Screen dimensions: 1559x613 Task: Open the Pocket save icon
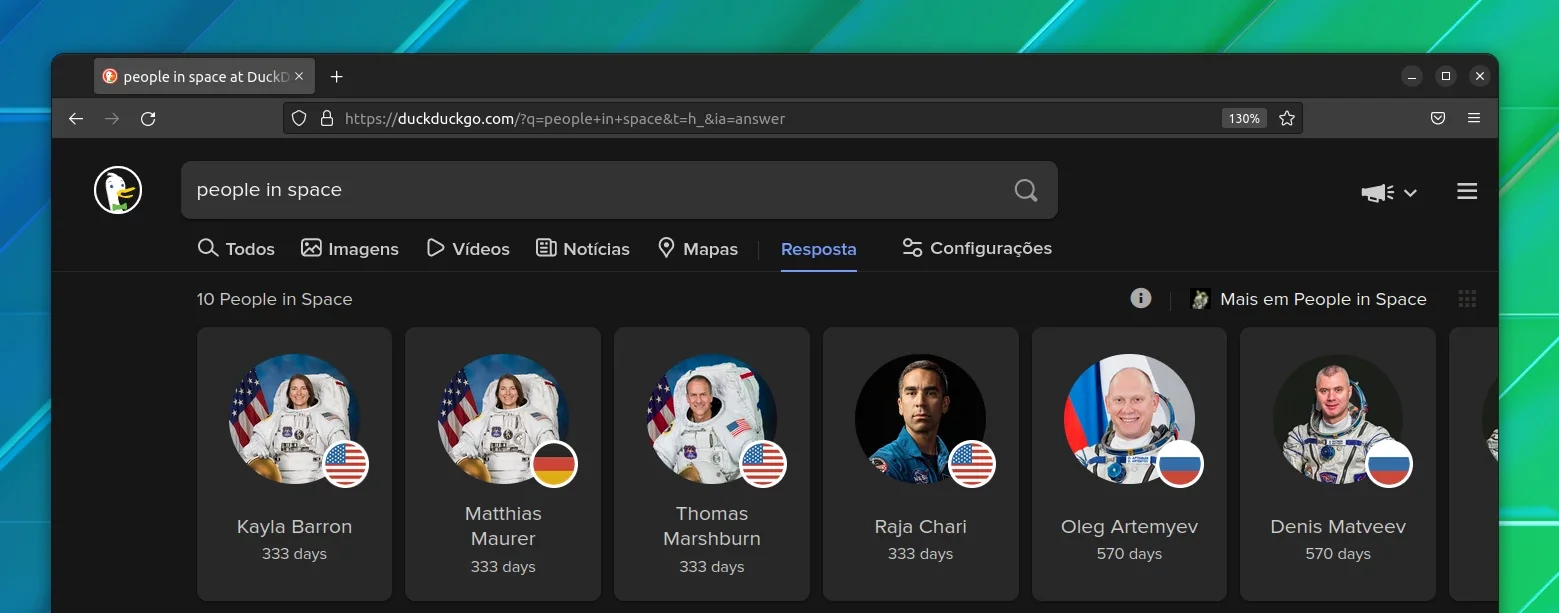(x=1437, y=118)
